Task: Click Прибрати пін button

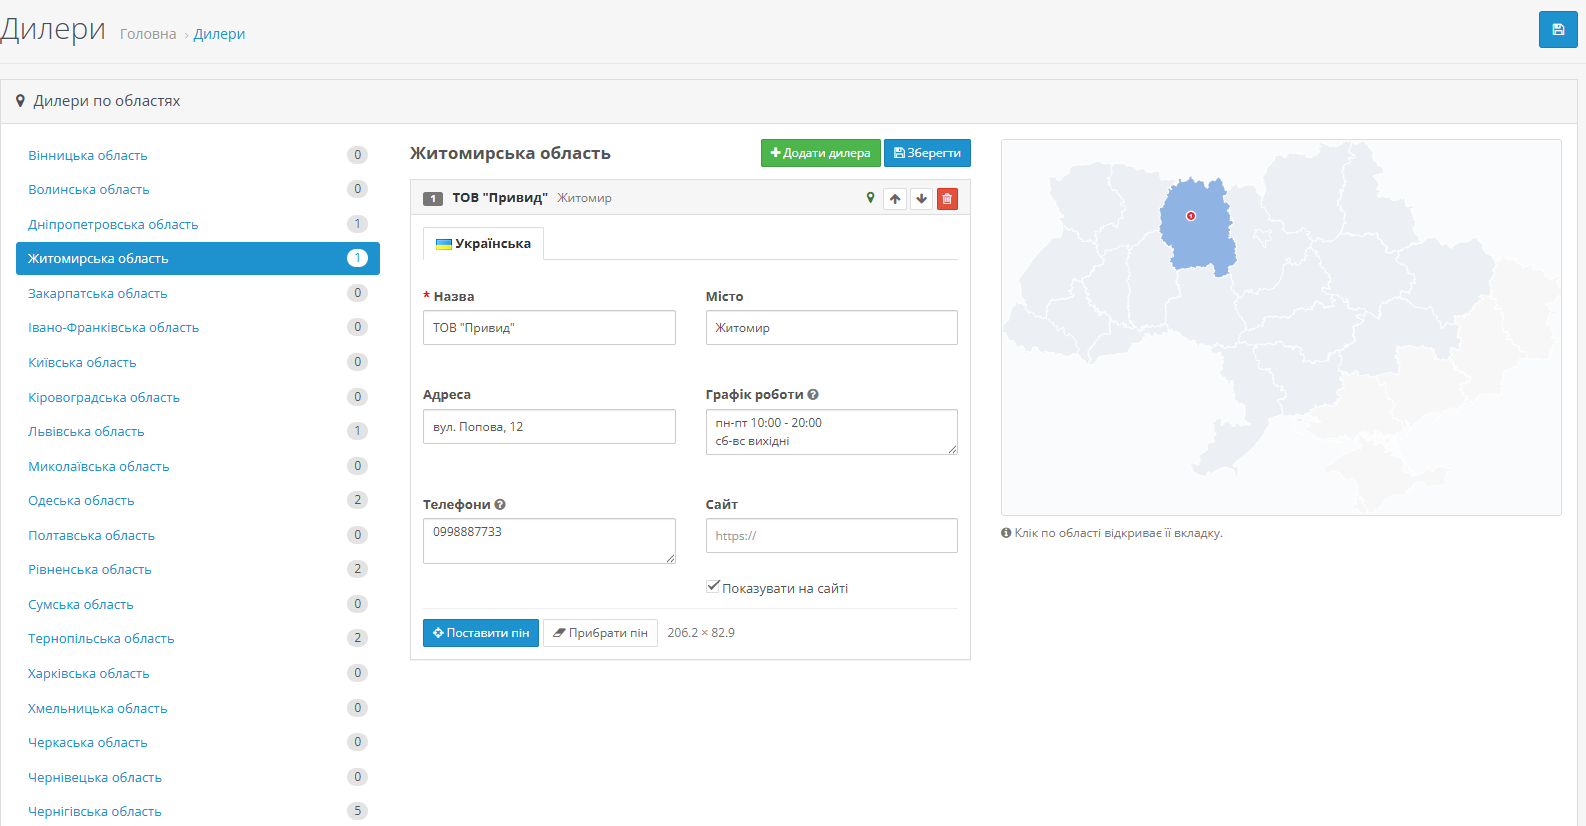Action: (x=600, y=633)
